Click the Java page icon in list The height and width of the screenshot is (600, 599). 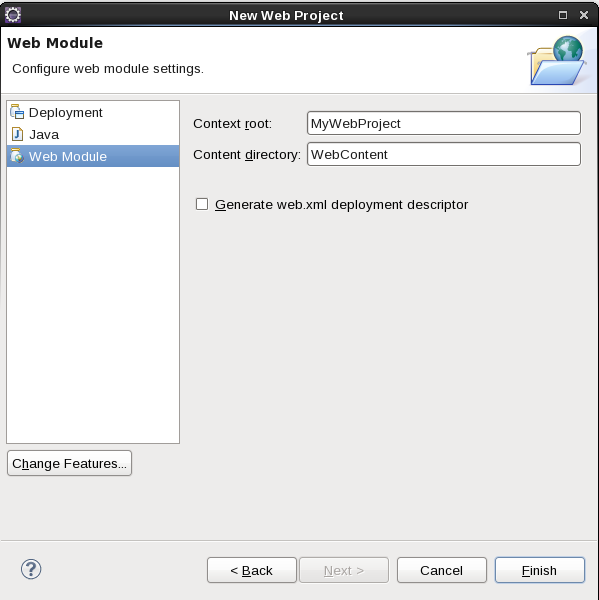(17, 134)
